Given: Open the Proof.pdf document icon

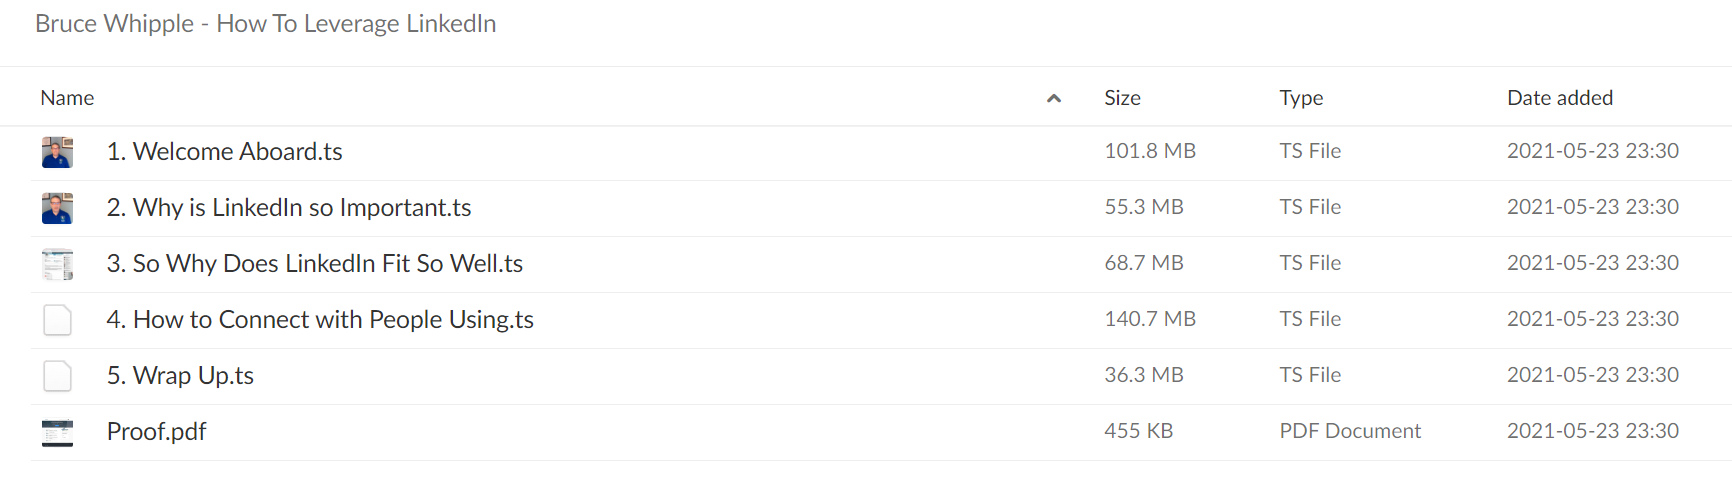Looking at the screenshot, I should click(x=57, y=432).
